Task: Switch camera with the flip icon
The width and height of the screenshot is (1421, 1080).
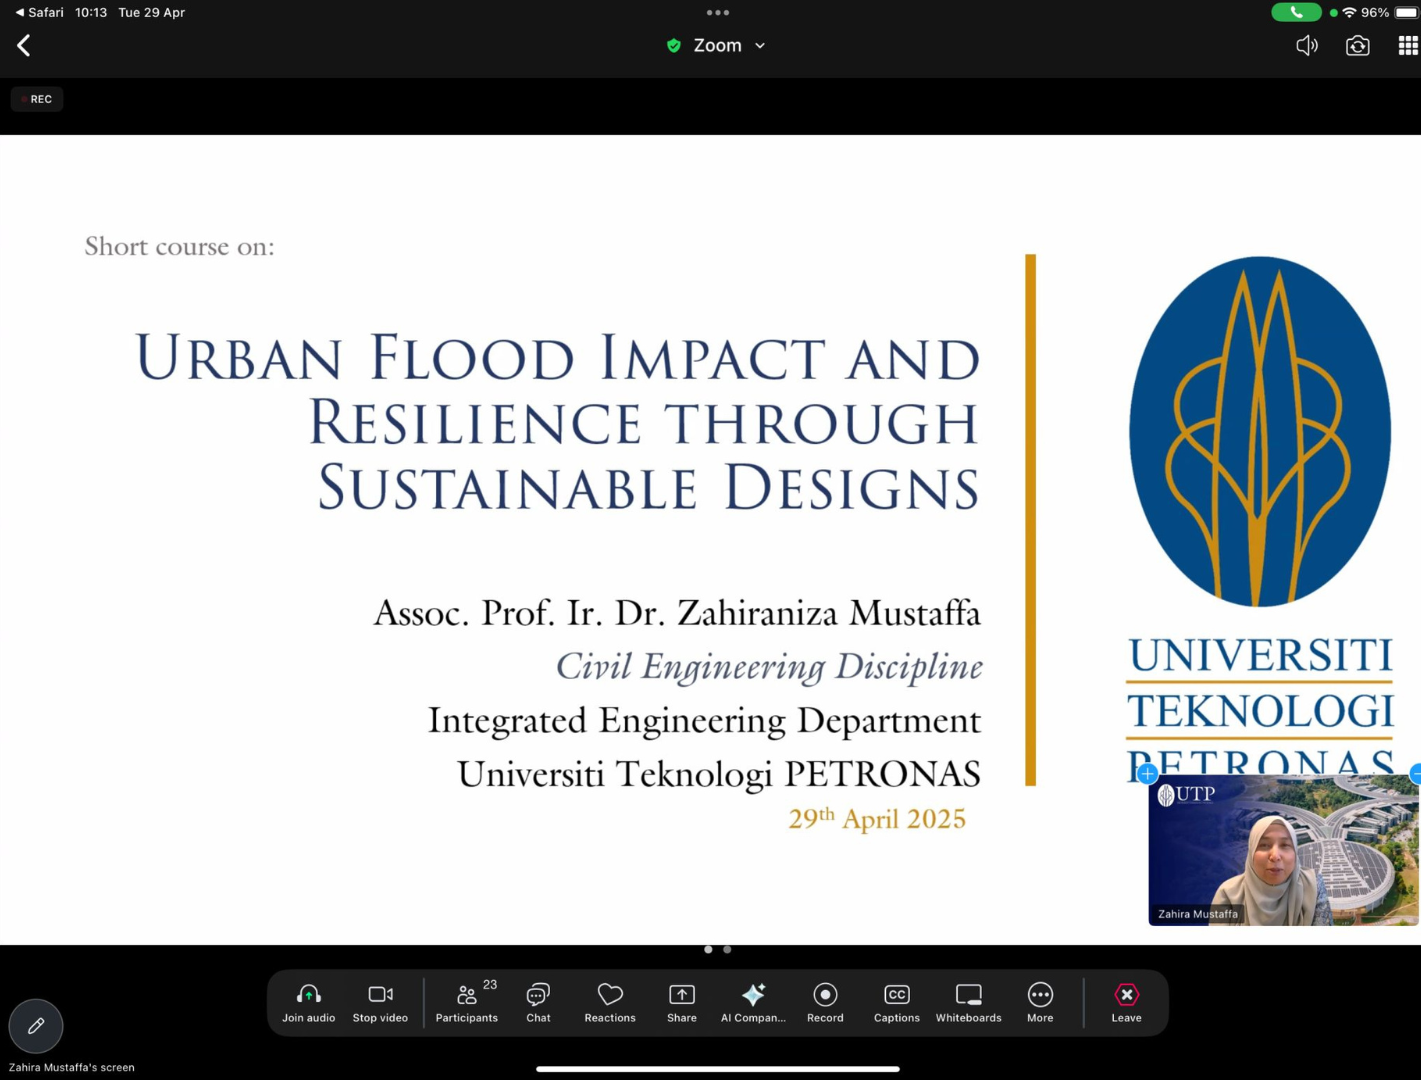Action: 1357,46
